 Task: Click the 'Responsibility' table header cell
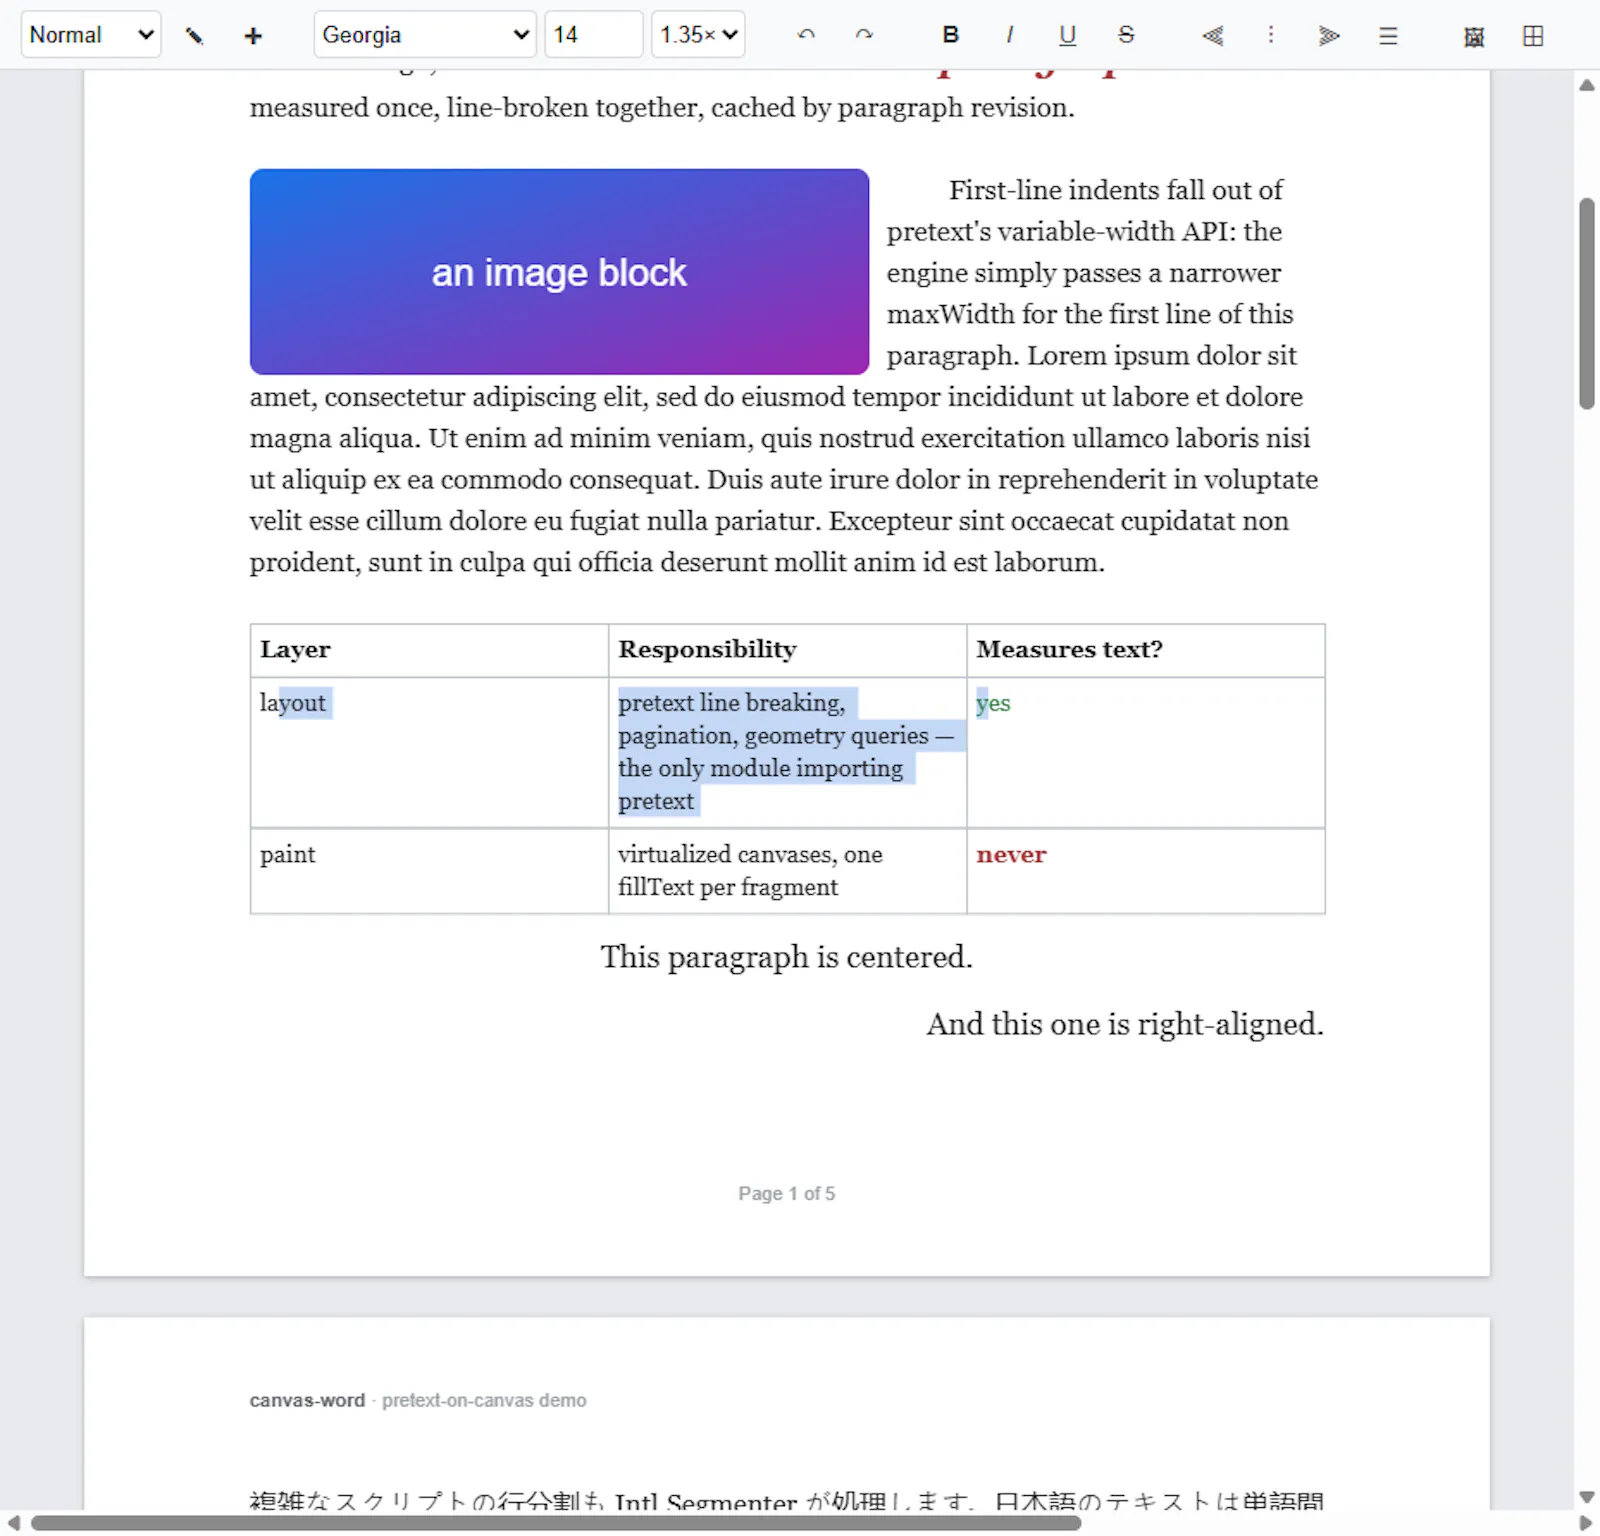787,650
